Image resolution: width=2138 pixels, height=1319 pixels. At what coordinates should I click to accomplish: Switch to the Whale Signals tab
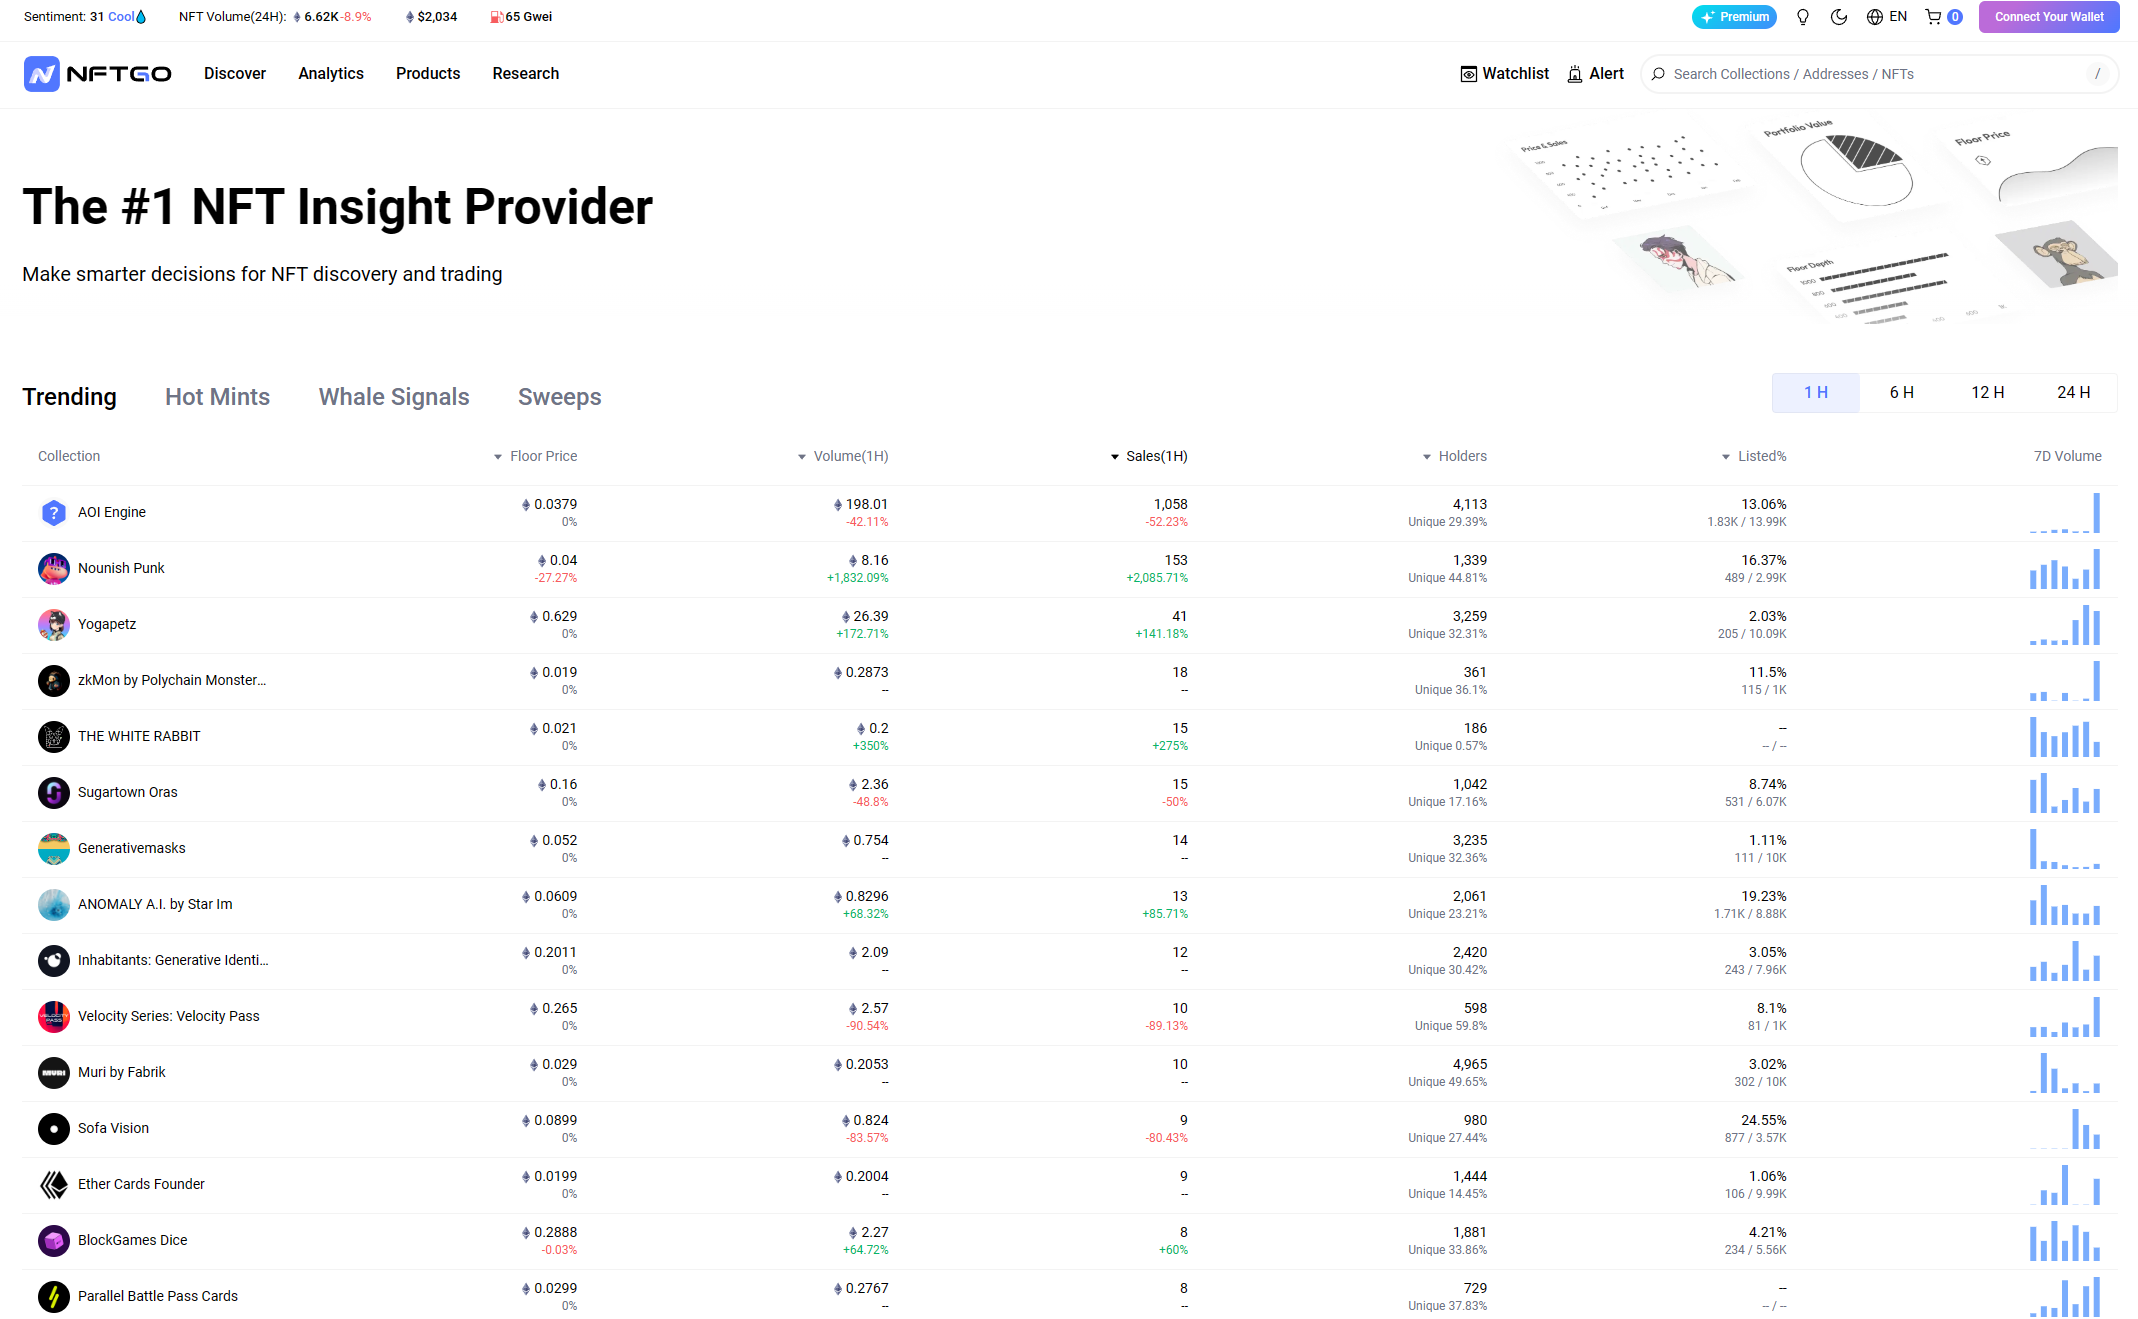(x=394, y=397)
